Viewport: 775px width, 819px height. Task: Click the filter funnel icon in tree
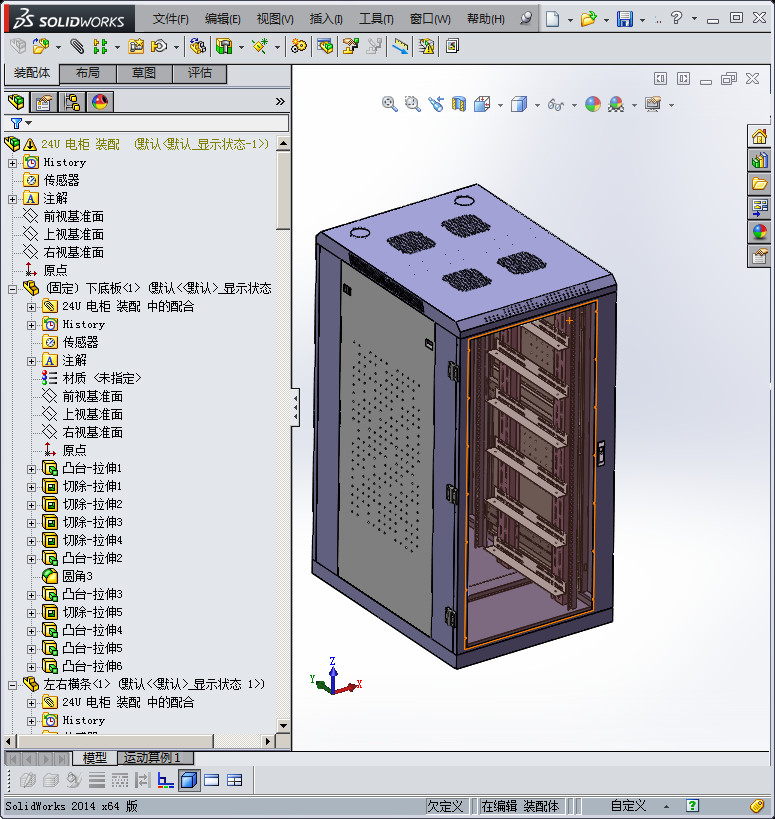(x=16, y=123)
